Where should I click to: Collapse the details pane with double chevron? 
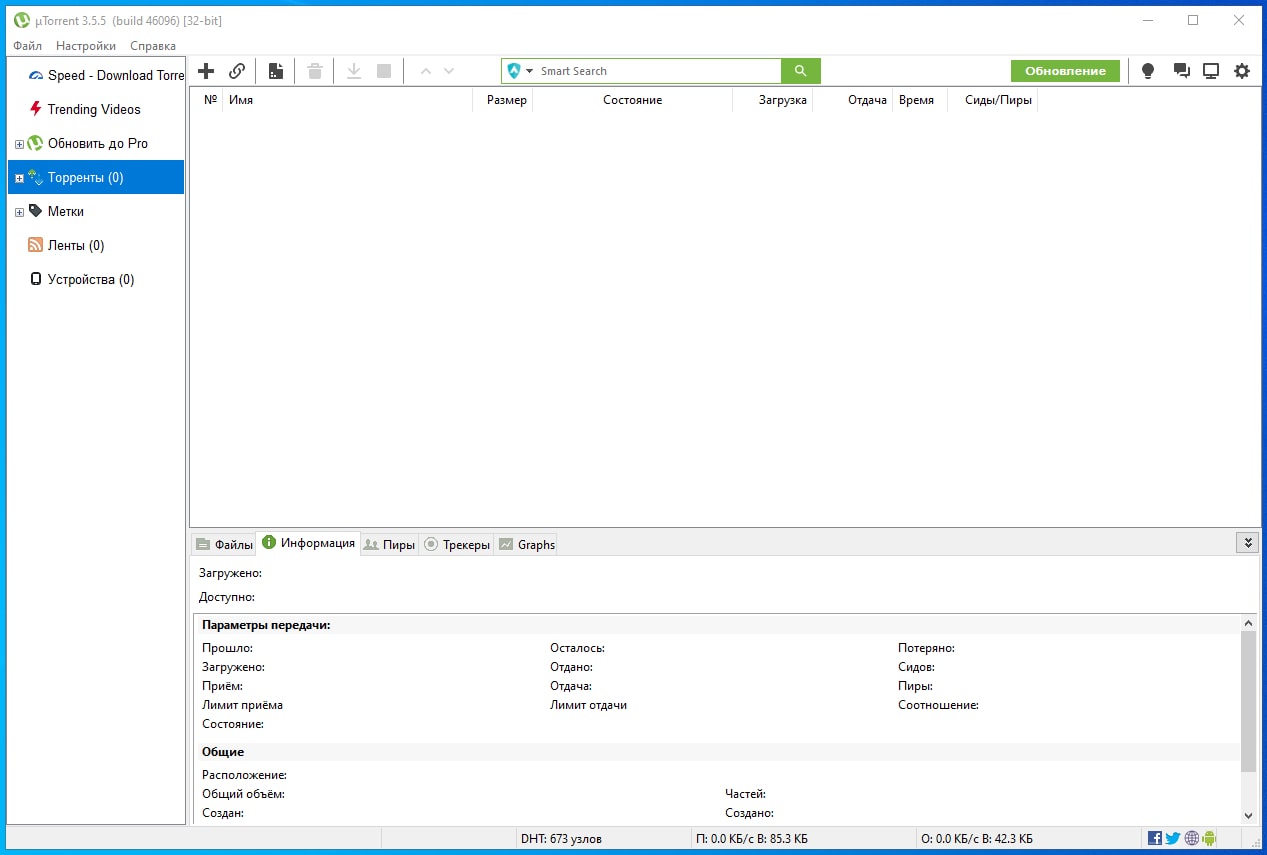coord(1247,543)
